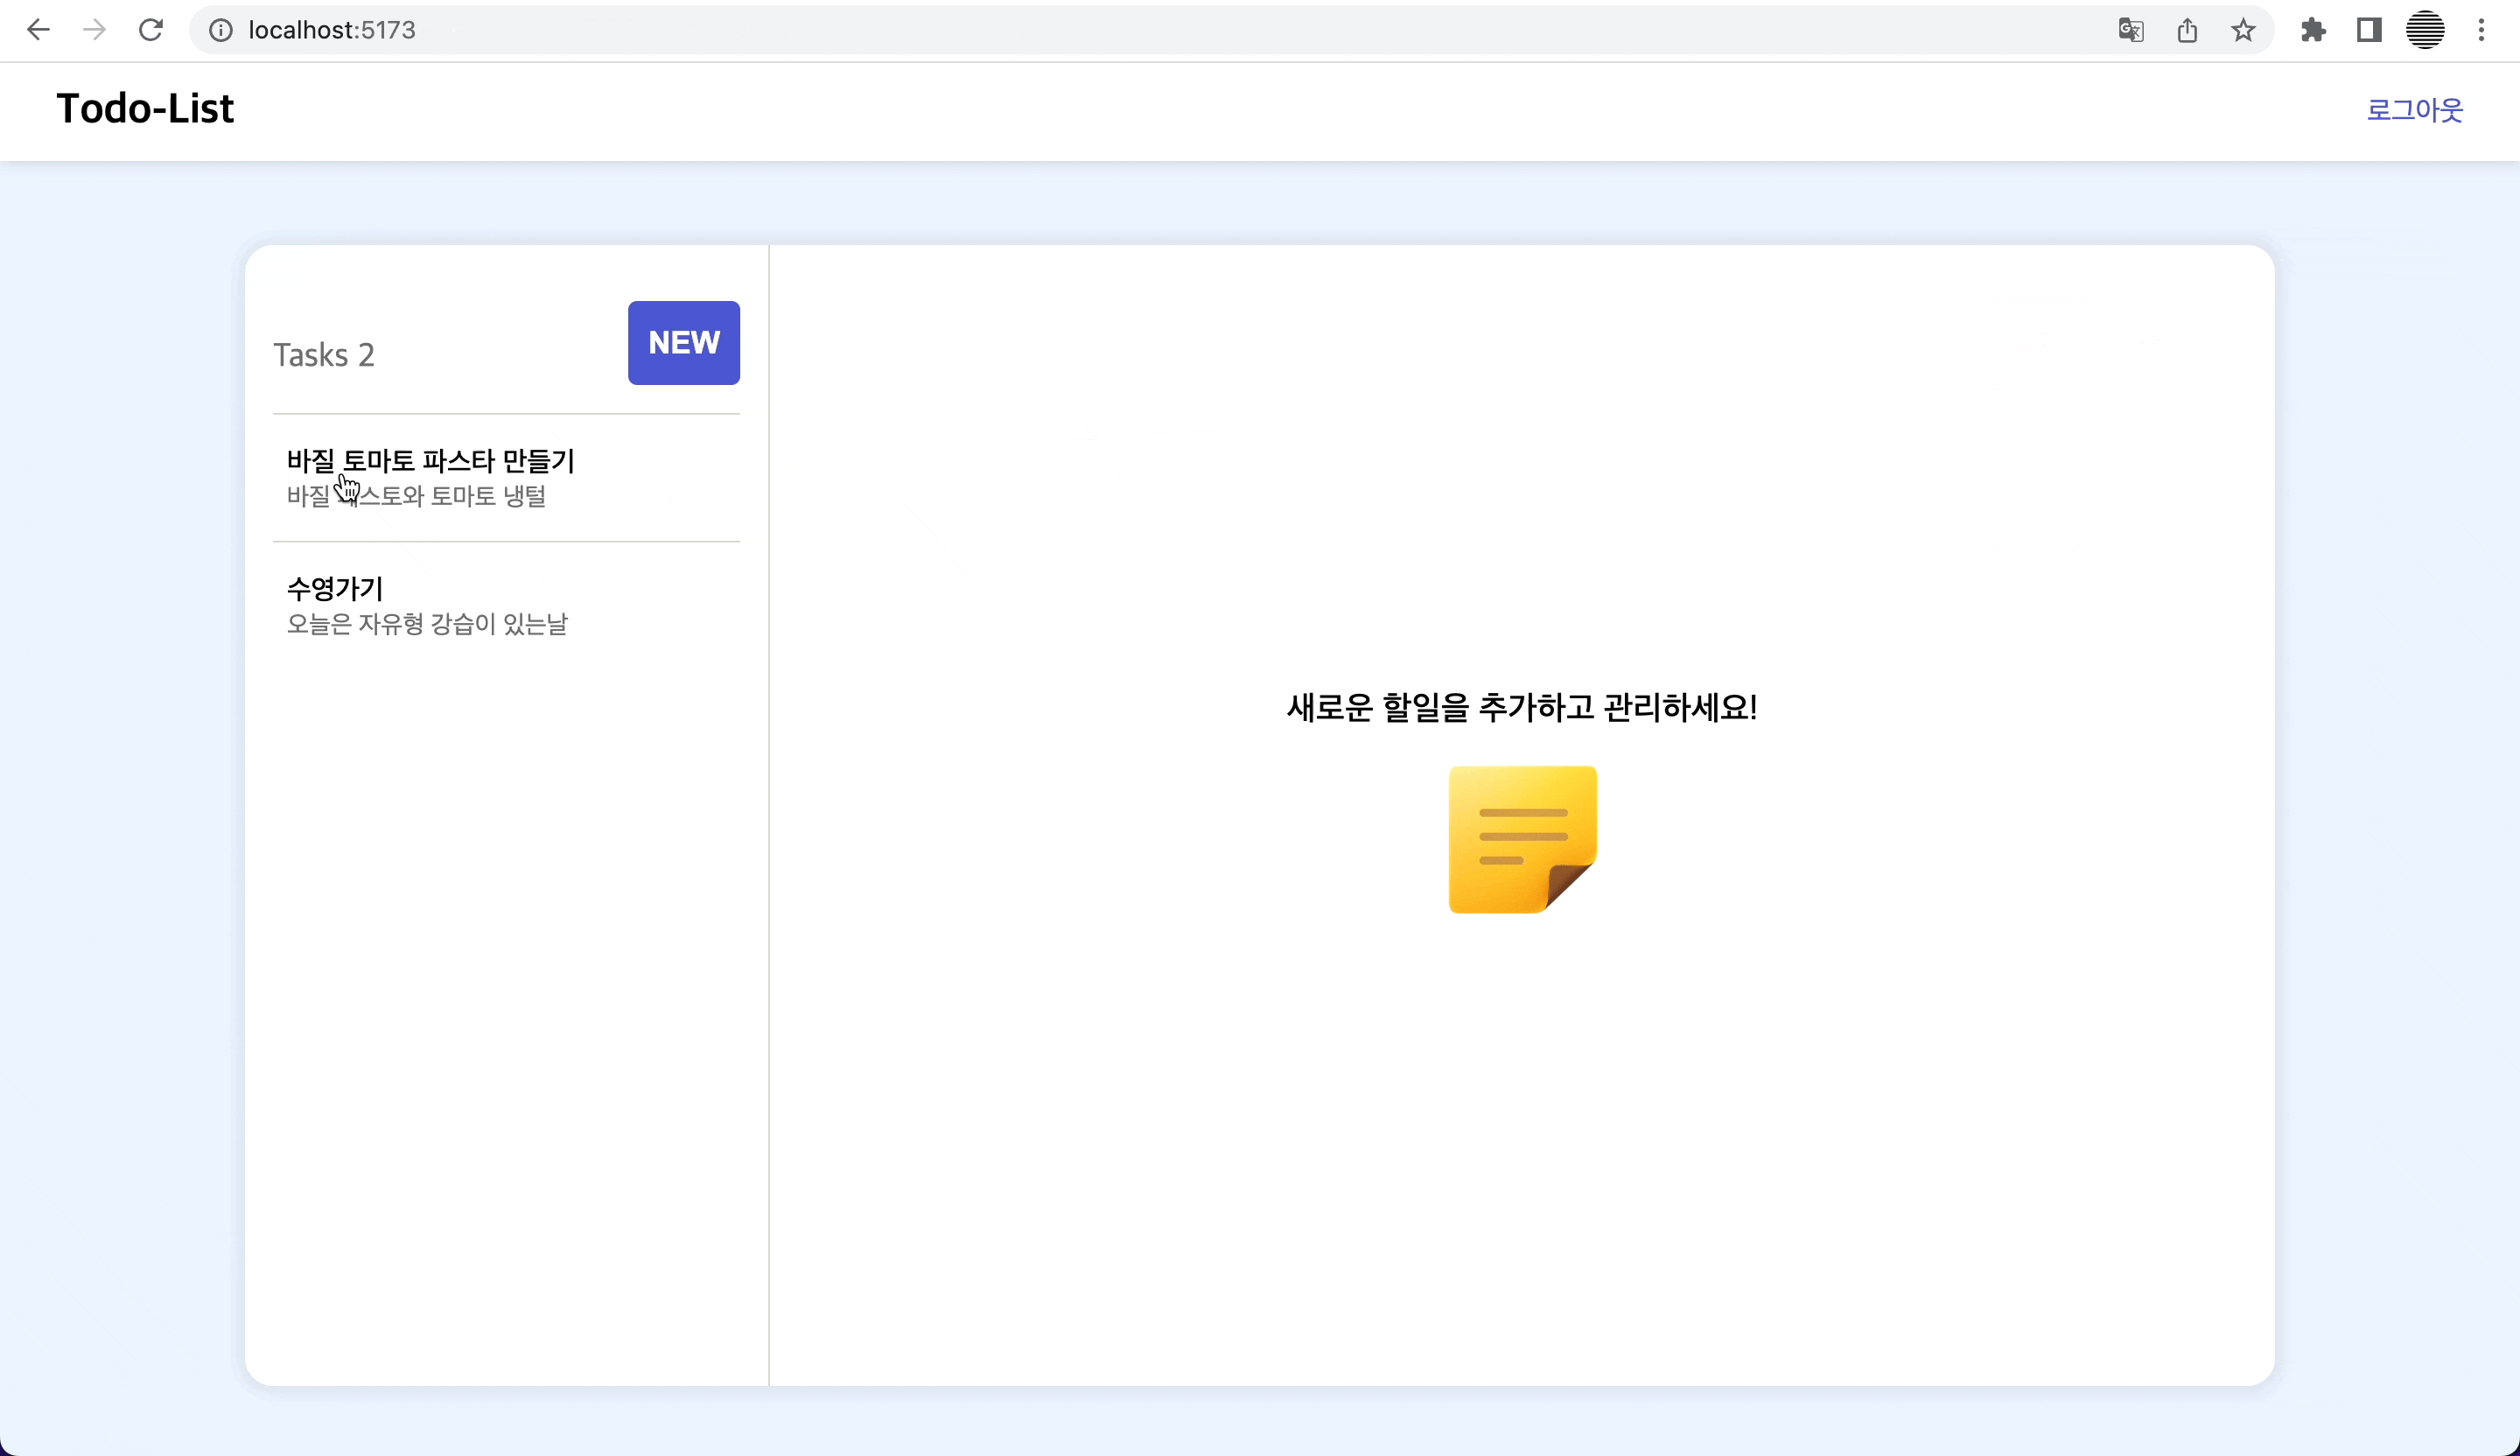This screenshot has width=2520, height=1456.
Task: Open the Extensions puzzle icon
Action: point(2313,30)
